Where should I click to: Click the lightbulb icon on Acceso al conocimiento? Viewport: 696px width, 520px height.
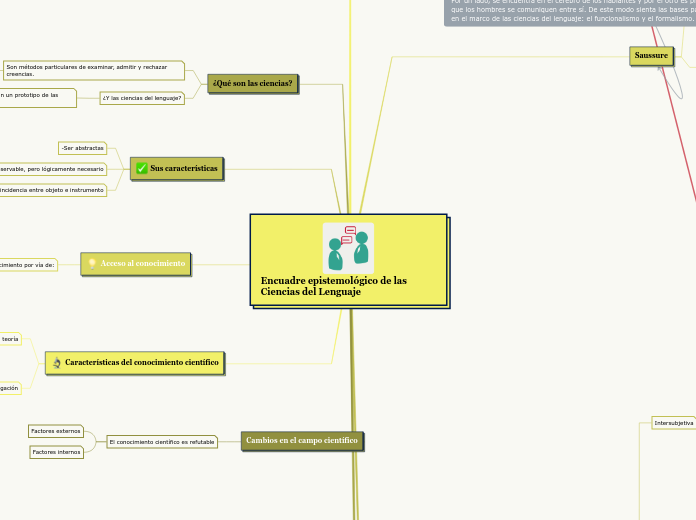[x=92, y=264]
